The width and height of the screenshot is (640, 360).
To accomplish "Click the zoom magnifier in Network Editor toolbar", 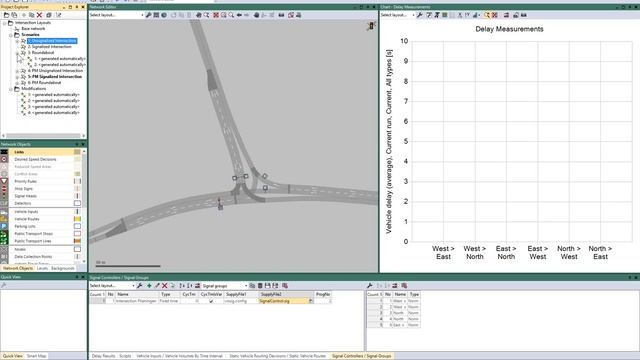I will (231, 15).
